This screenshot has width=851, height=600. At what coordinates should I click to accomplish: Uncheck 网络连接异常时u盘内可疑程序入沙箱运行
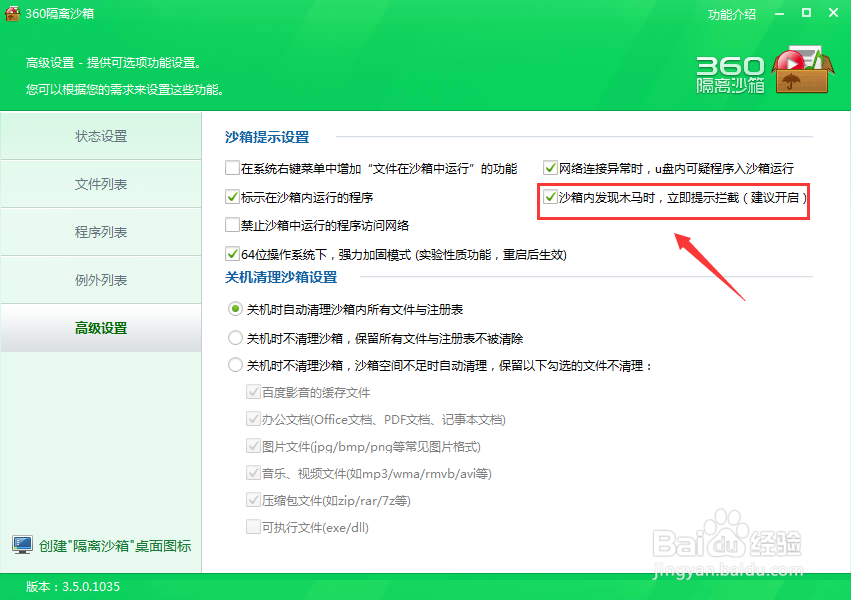tap(550, 168)
